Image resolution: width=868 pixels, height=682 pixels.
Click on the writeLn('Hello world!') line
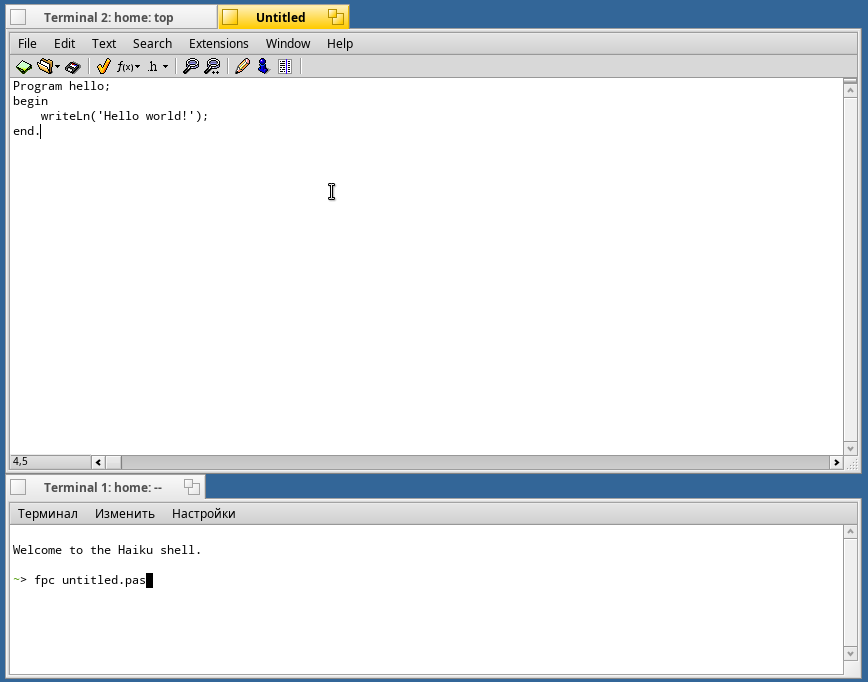[124, 116]
